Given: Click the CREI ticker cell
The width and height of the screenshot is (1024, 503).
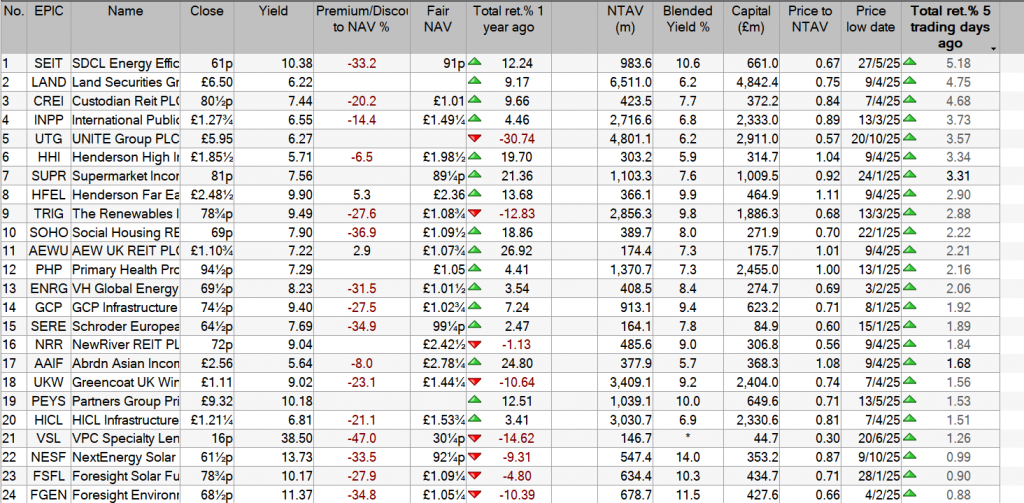Looking at the screenshot, I should pos(47,100).
